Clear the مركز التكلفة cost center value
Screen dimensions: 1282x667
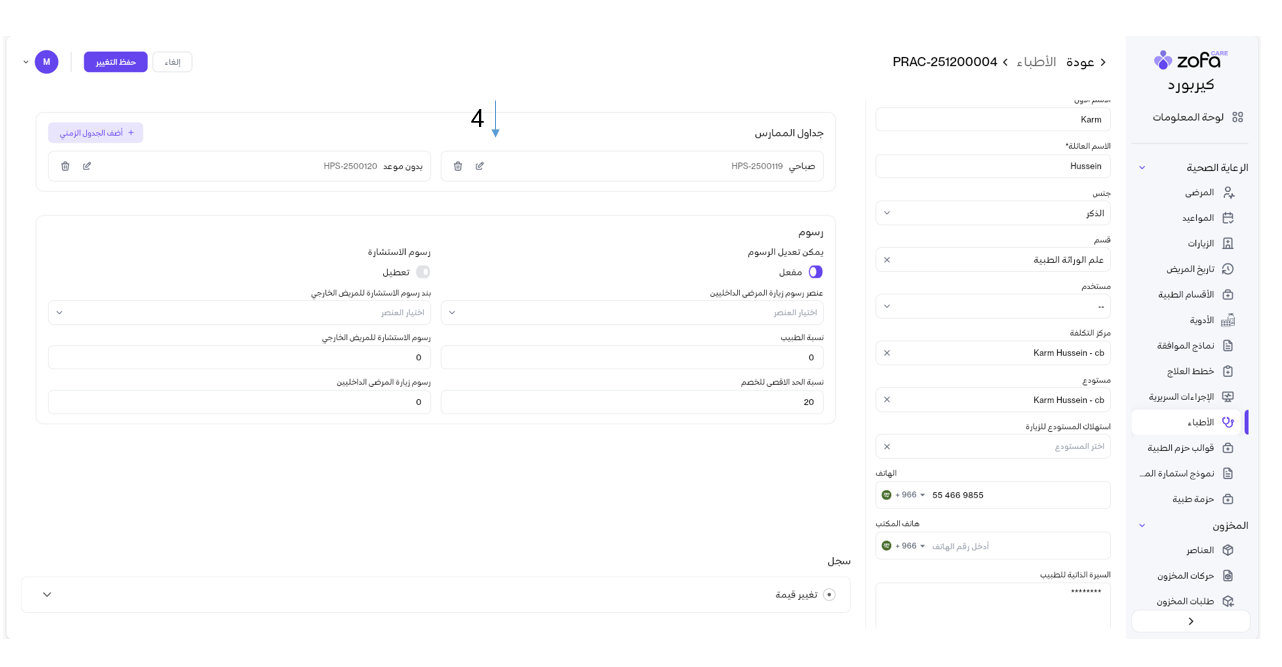click(x=887, y=353)
